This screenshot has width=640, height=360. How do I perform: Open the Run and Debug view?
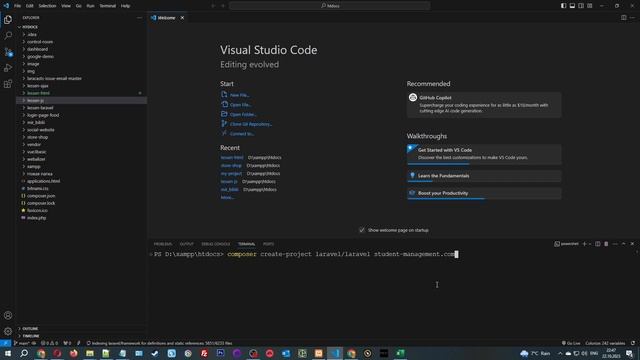(8, 68)
